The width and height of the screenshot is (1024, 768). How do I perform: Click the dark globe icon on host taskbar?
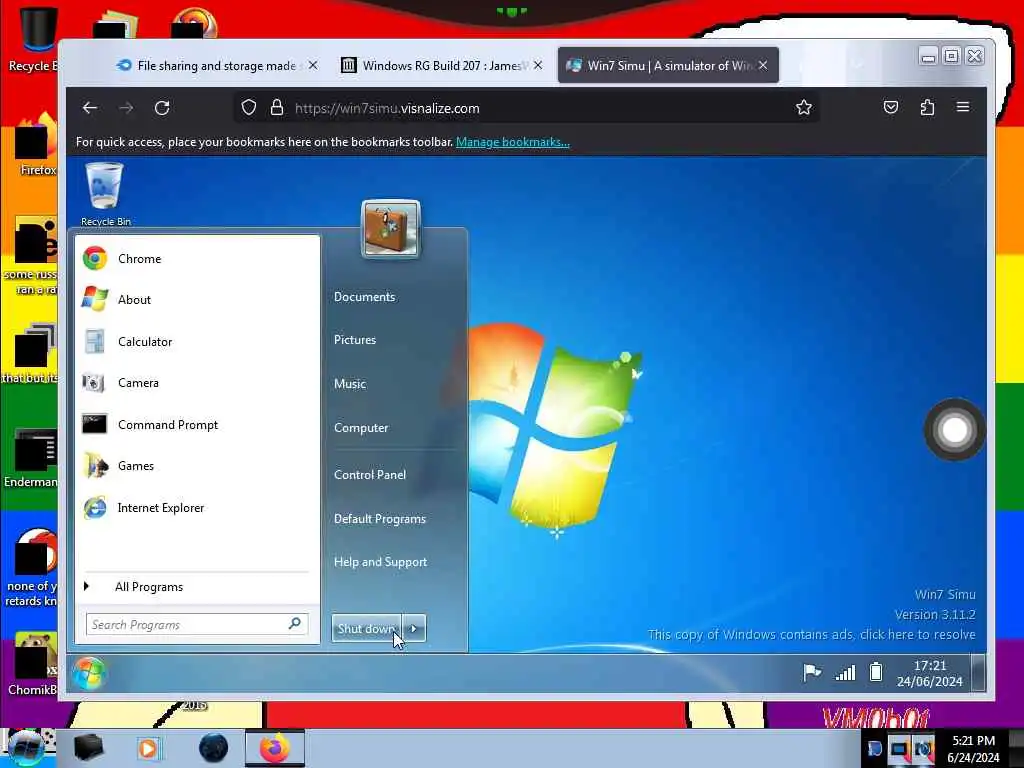tap(214, 748)
